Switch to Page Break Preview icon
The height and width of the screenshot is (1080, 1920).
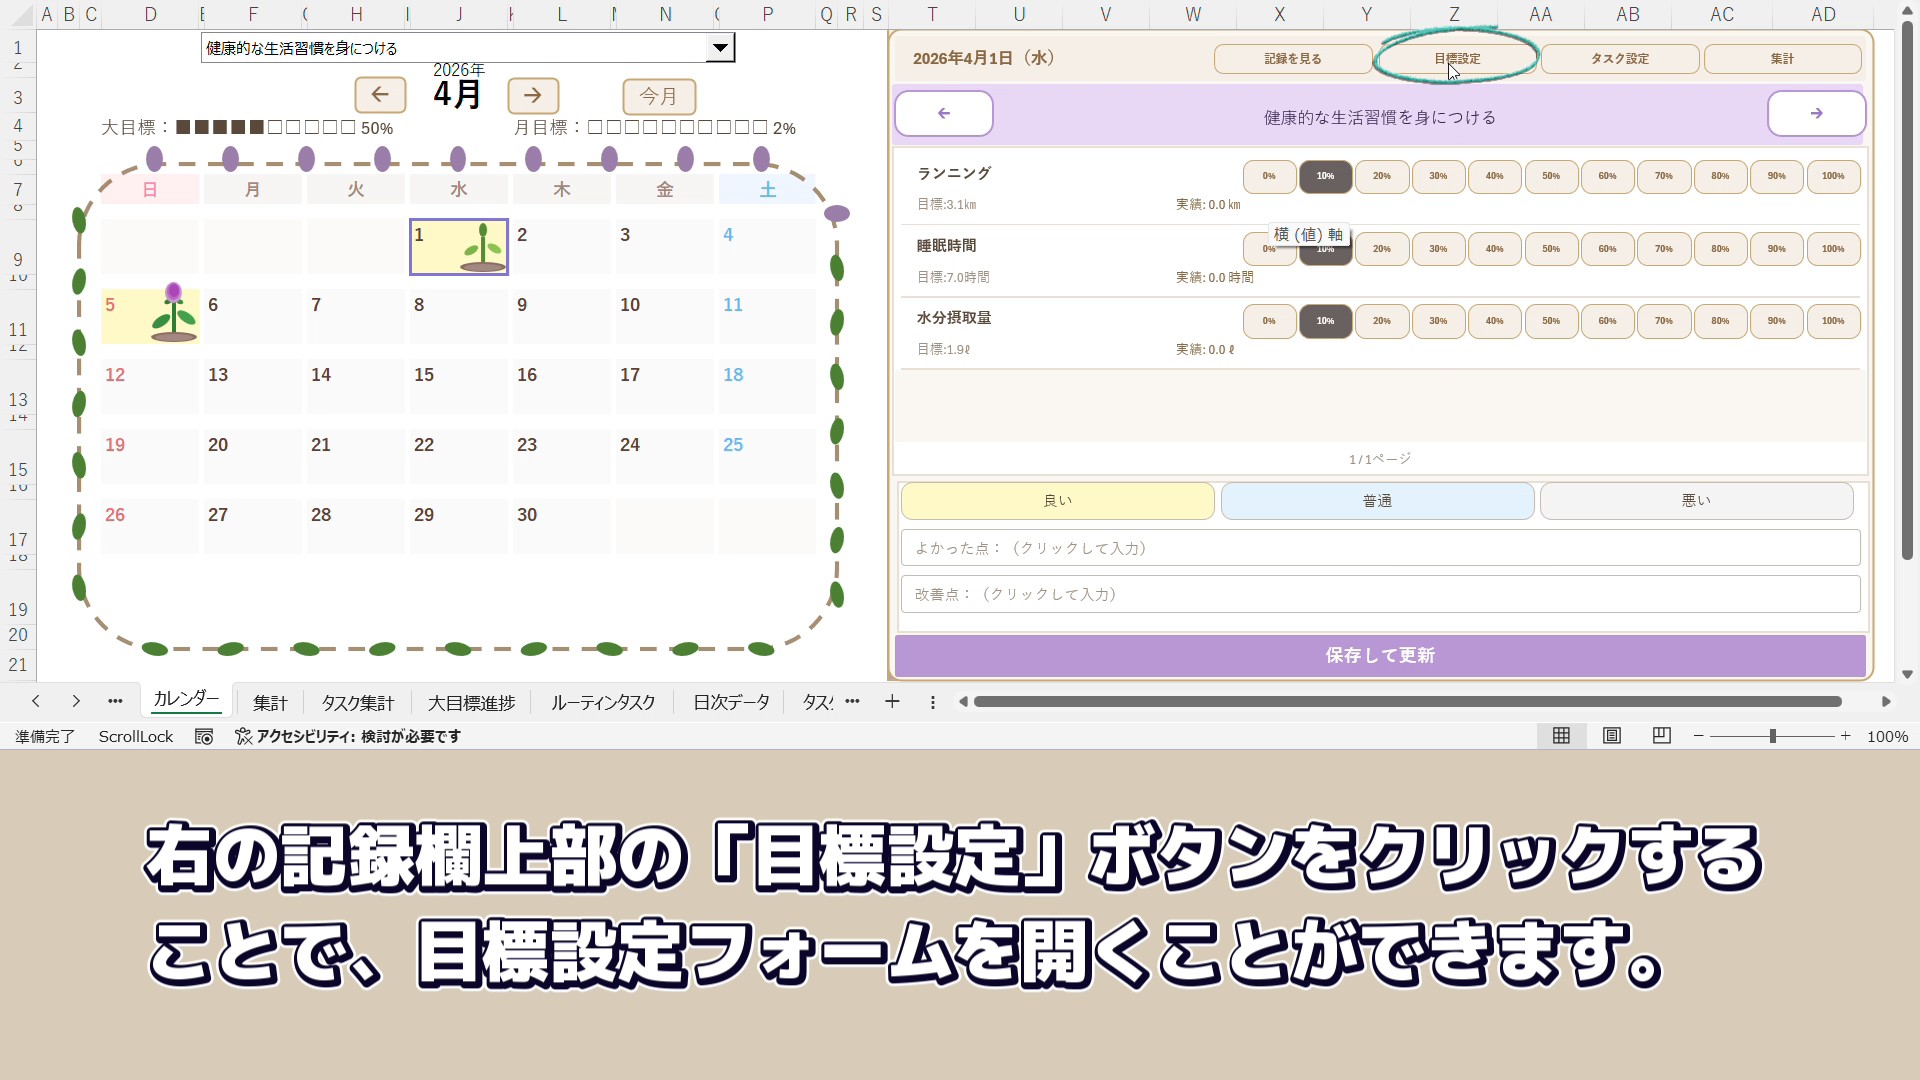[x=1662, y=736]
